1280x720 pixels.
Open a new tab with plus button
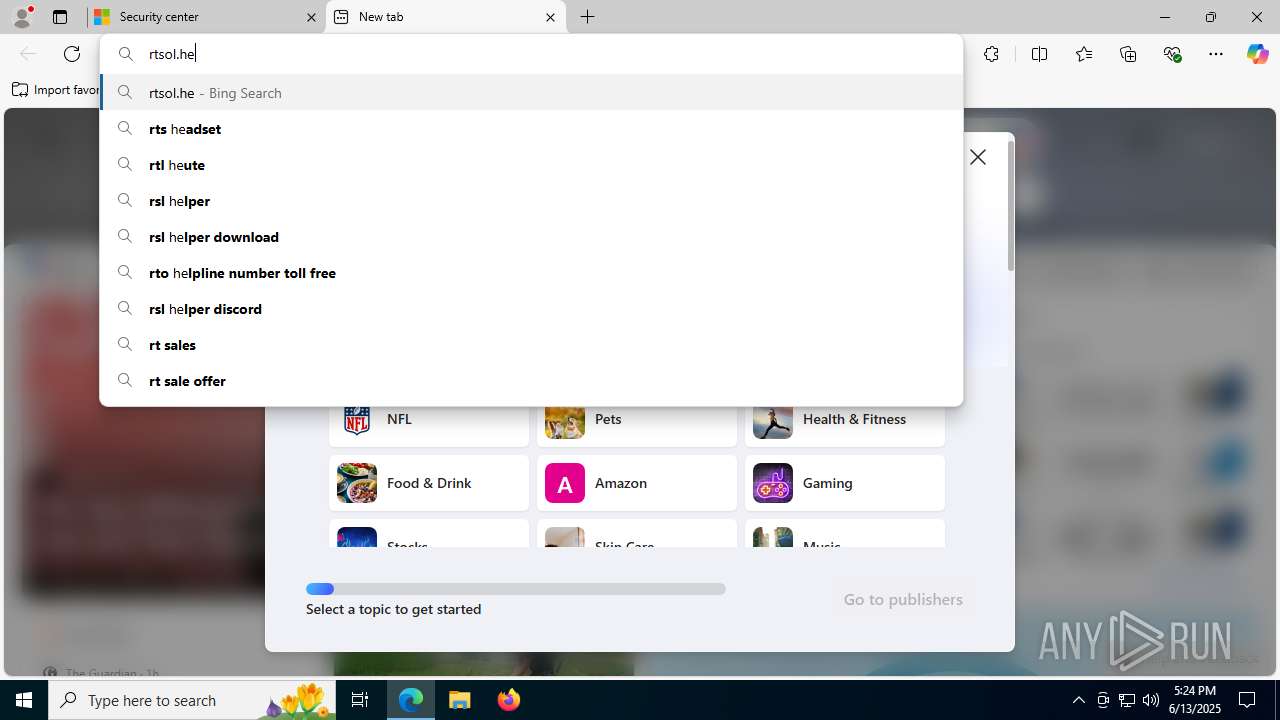coord(588,17)
